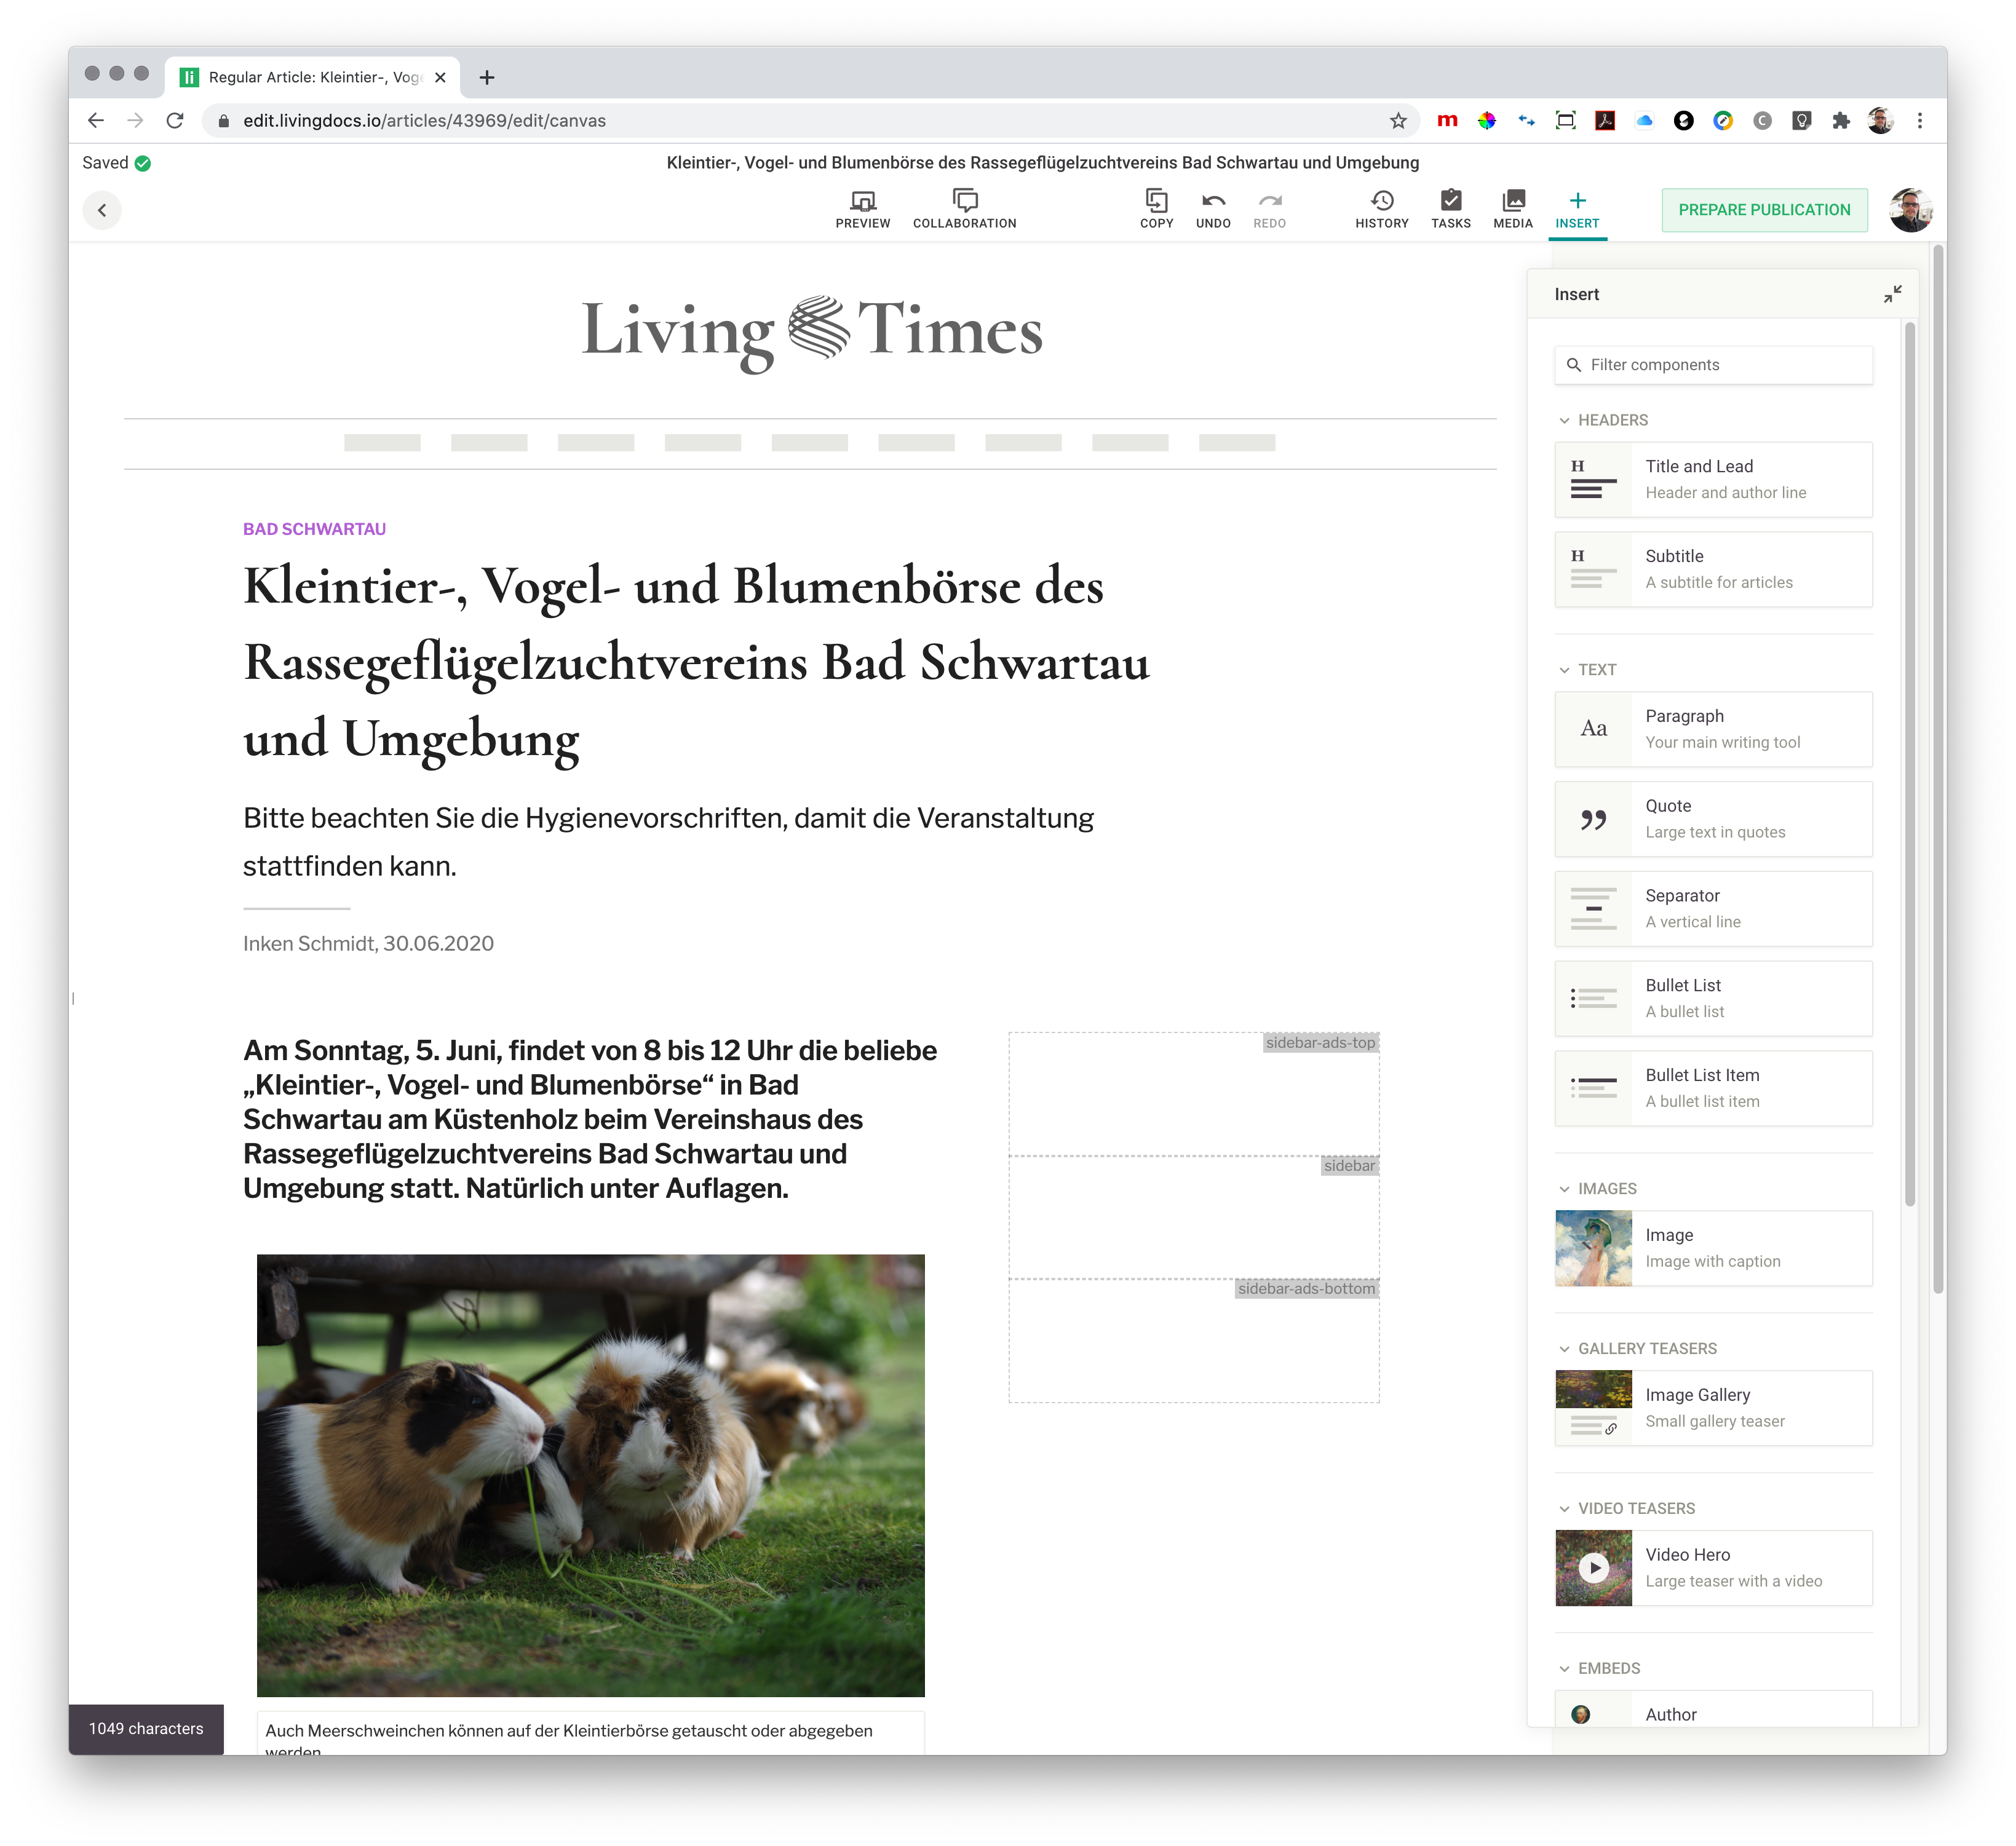Go back using the editor back arrow
This screenshot has width=2016, height=1846.
click(x=102, y=210)
